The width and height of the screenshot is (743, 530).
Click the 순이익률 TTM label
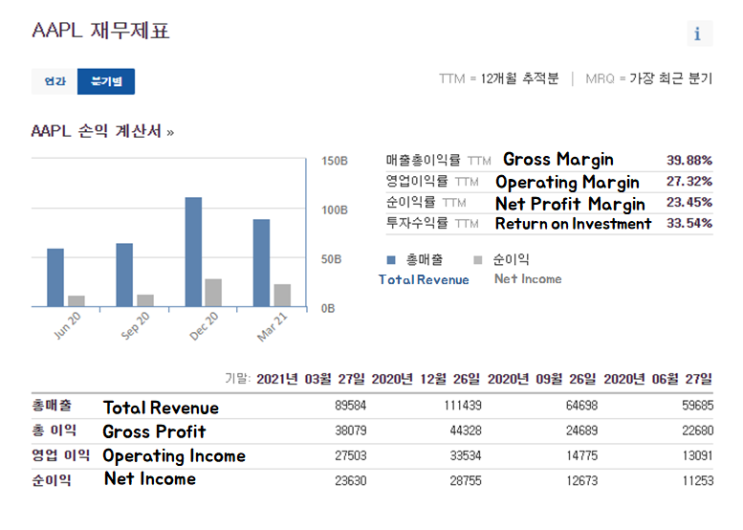pyautogui.click(x=426, y=202)
